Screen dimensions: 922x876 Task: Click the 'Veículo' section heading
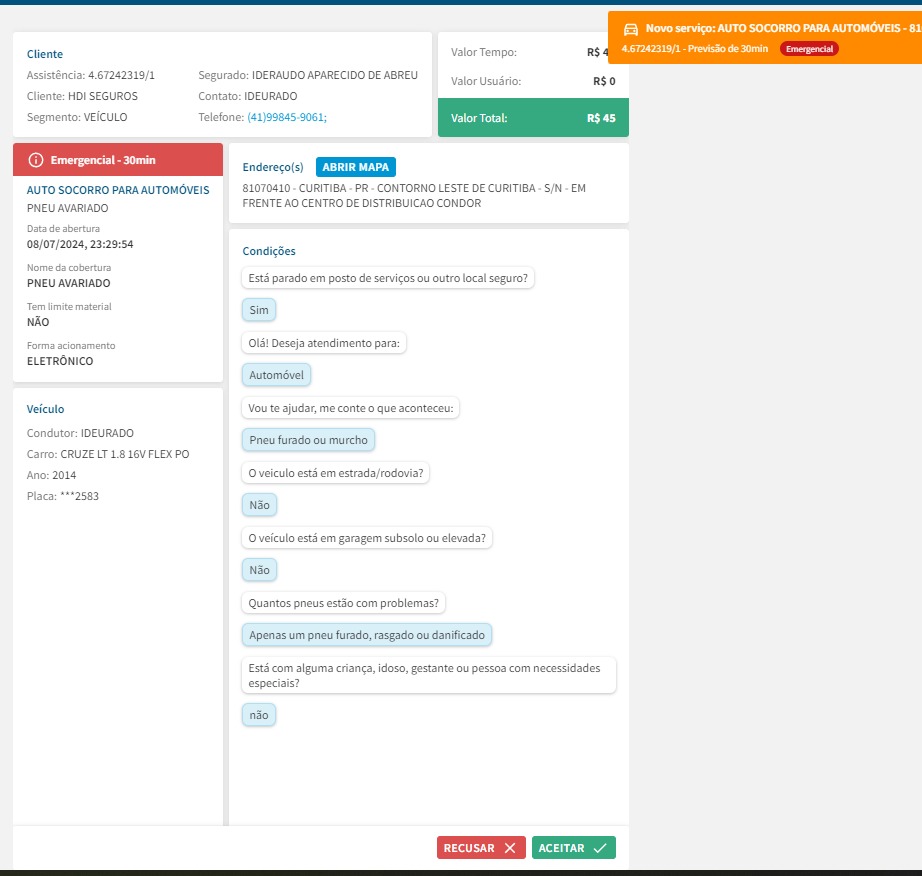(45, 409)
